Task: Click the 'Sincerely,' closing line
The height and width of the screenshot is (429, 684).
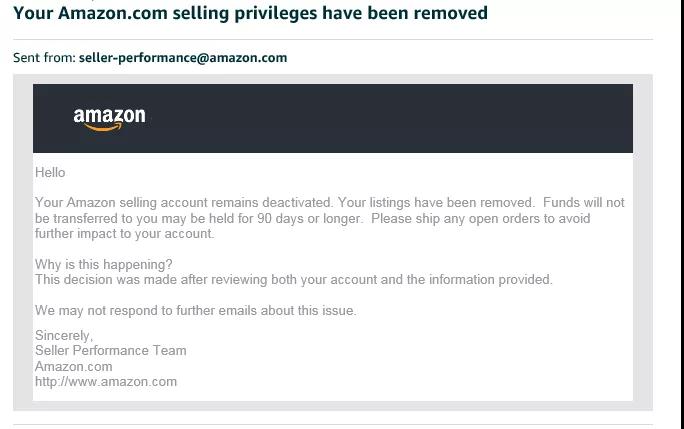Action: click(x=64, y=335)
